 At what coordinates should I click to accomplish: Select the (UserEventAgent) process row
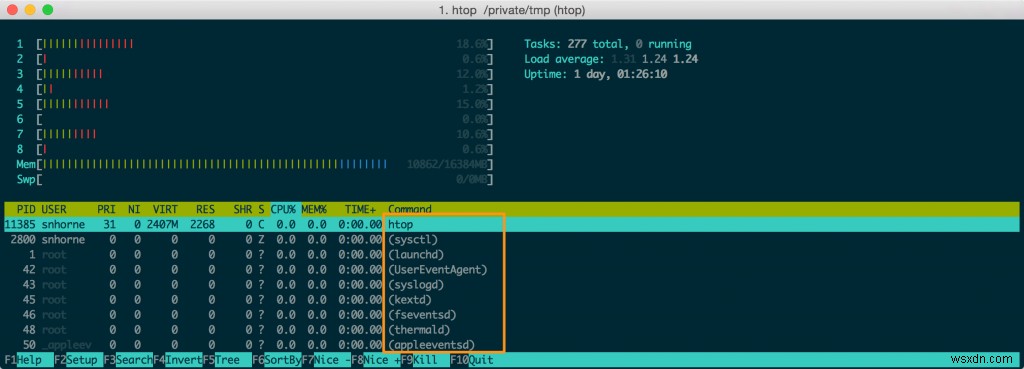coord(512,270)
